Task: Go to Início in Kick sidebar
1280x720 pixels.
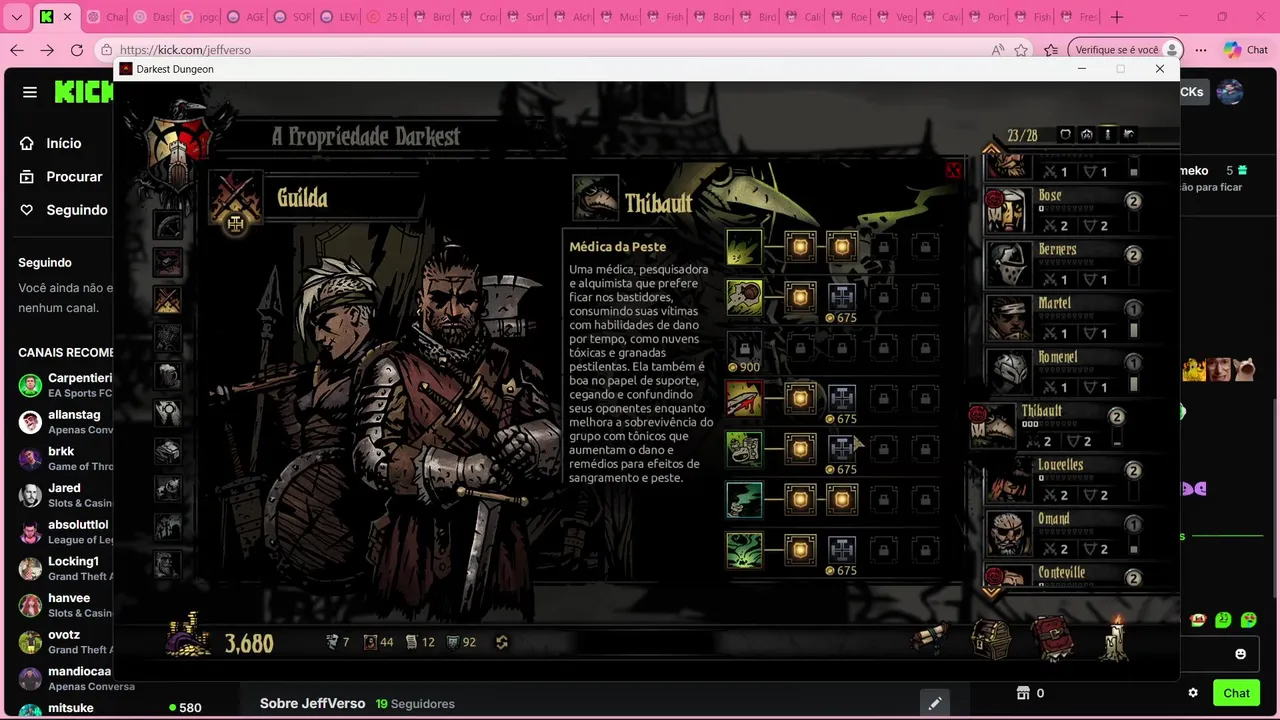Action: click(x=64, y=143)
